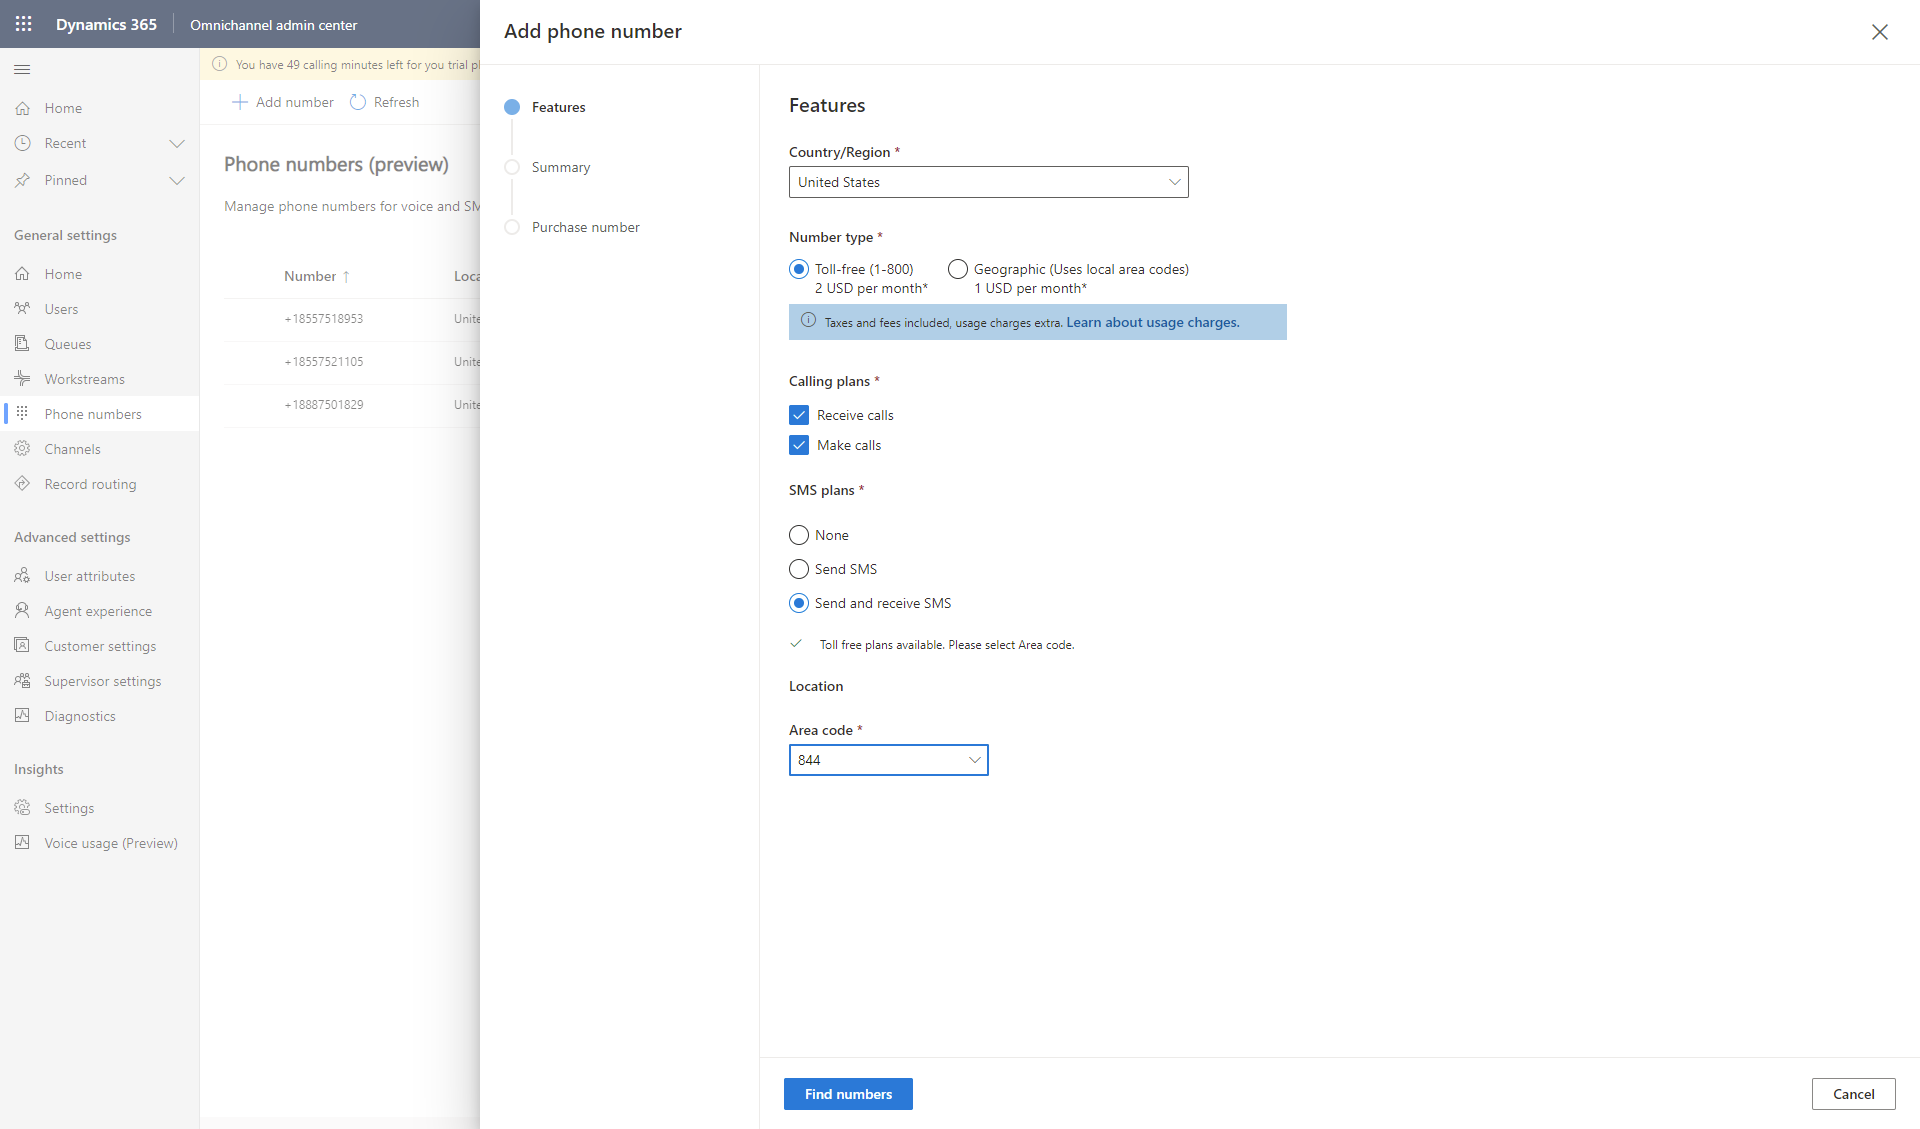The width and height of the screenshot is (1920, 1129).
Task: Navigate to the Summary step
Action: [562, 167]
